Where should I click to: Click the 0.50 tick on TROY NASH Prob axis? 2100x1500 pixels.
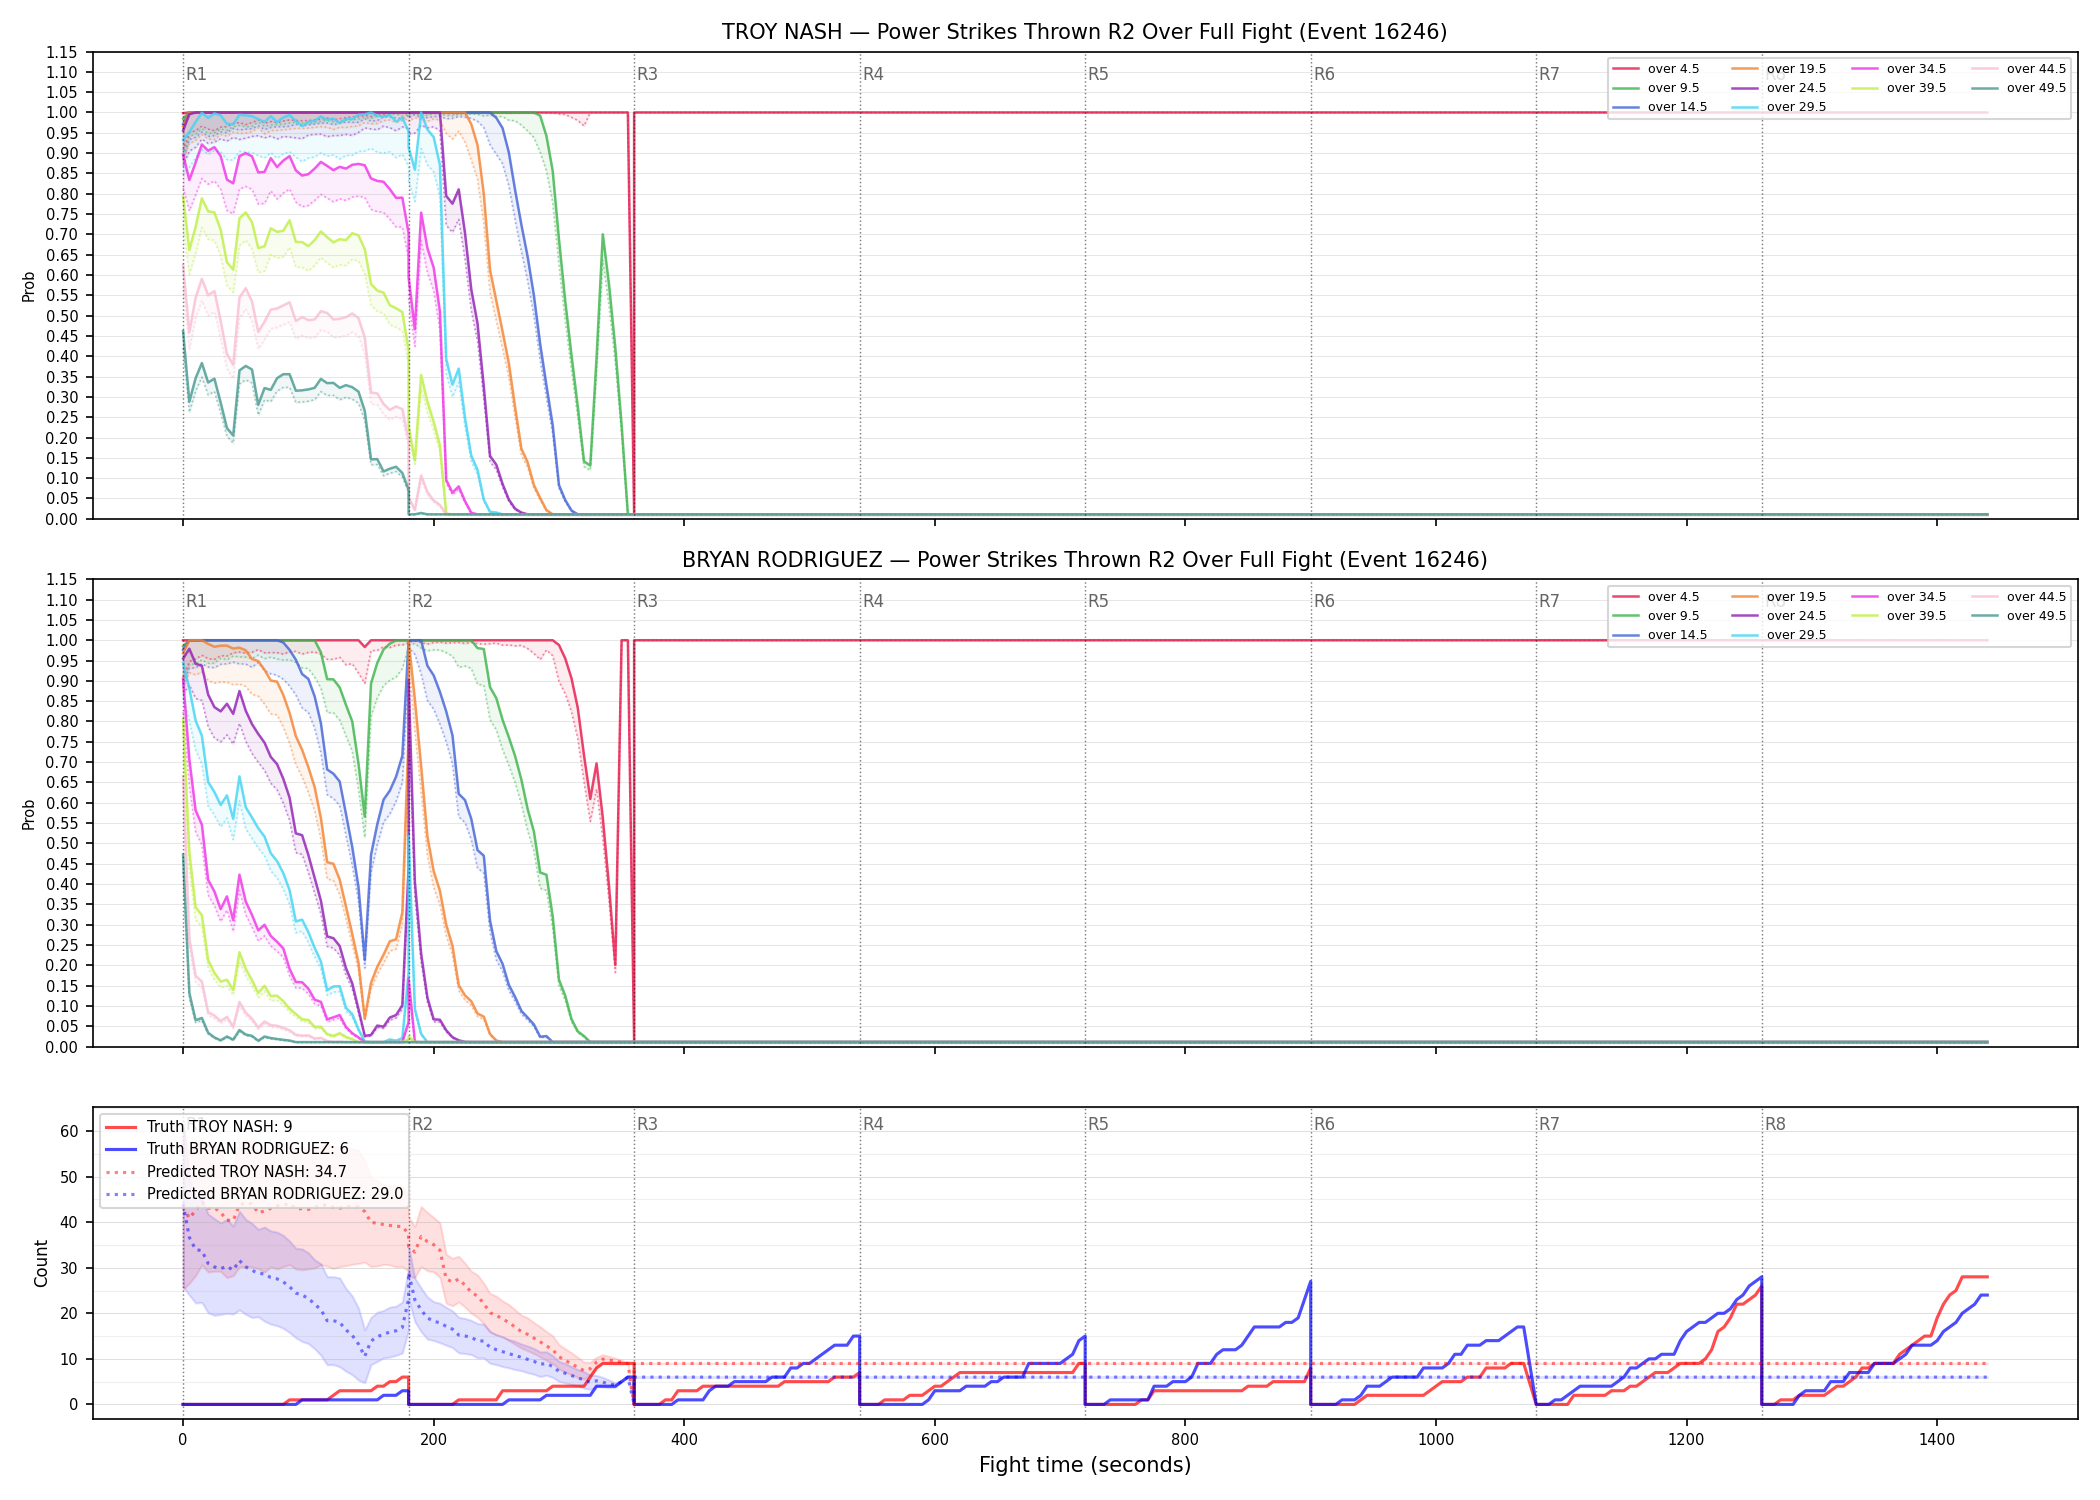[x=61, y=316]
